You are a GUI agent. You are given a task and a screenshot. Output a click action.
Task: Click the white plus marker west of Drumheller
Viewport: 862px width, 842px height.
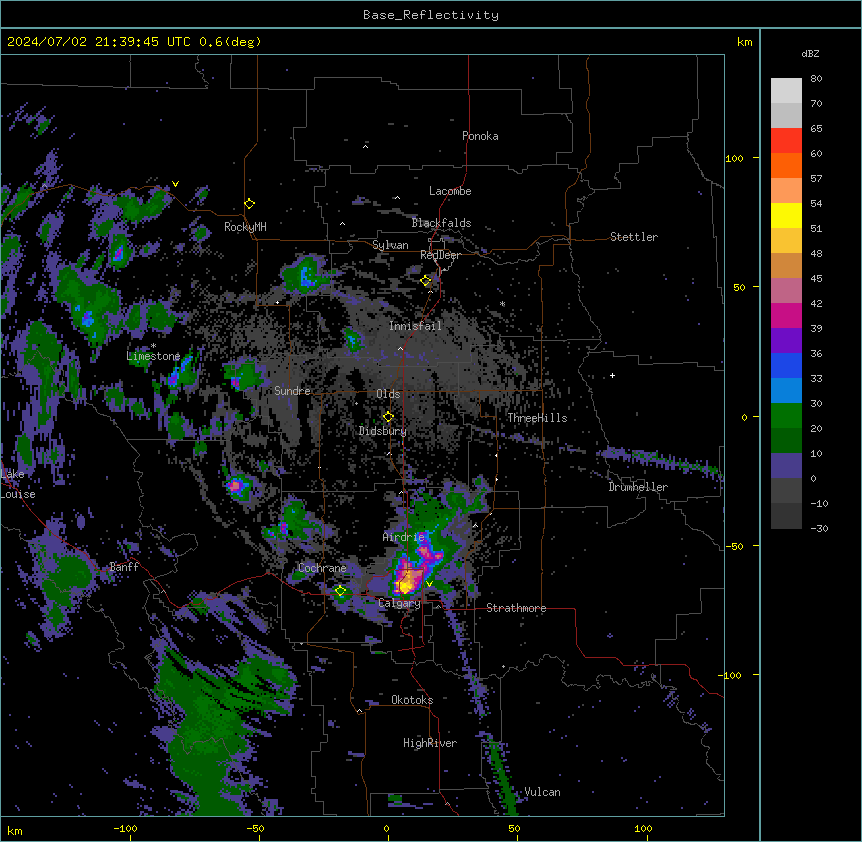[x=612, y=375]
